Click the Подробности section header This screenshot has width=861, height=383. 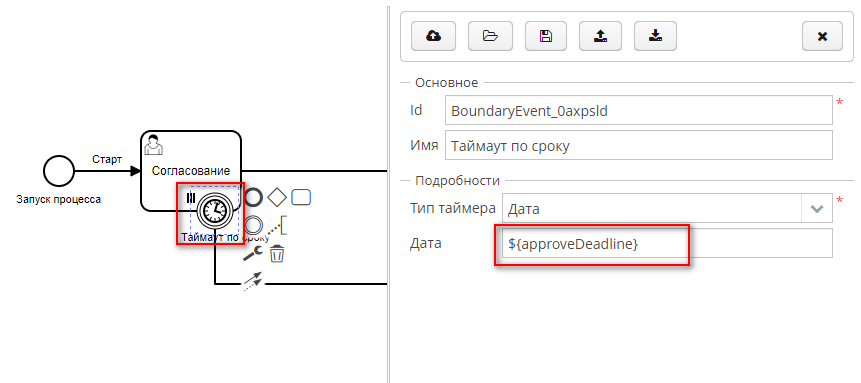pyautogui.click(x=457, y=180)
